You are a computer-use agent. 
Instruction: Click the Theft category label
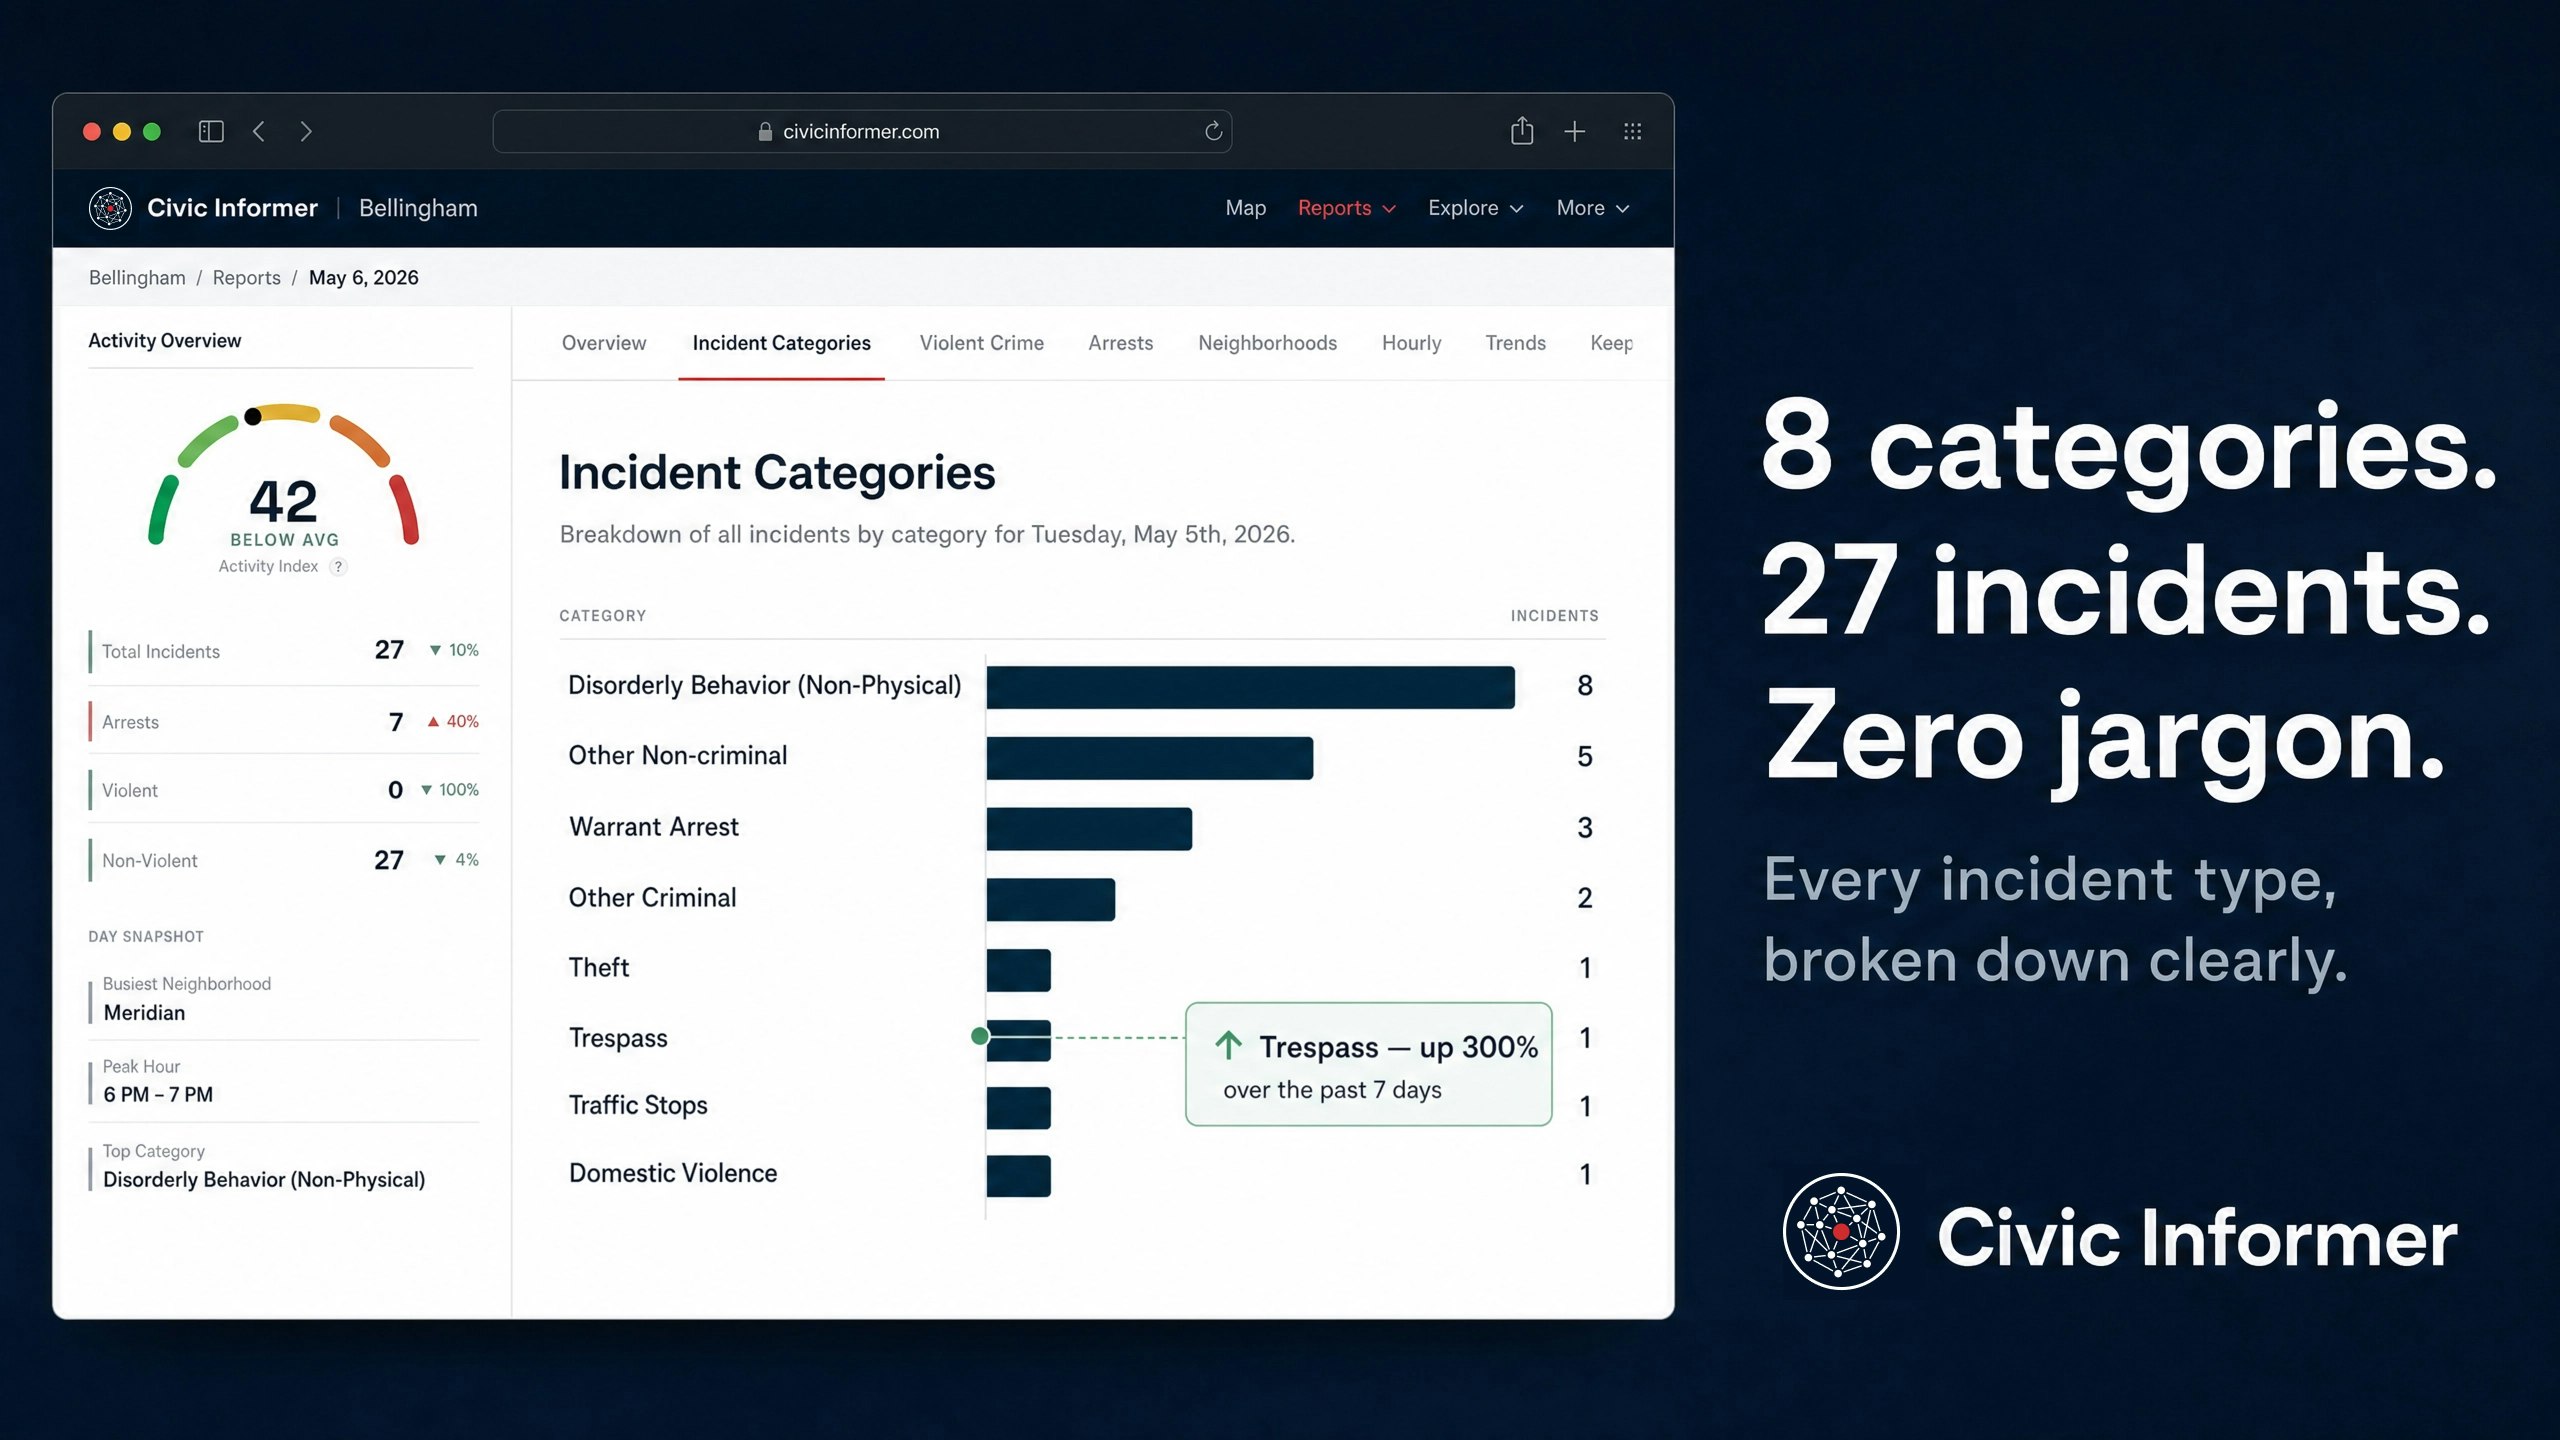click(599, 968)
